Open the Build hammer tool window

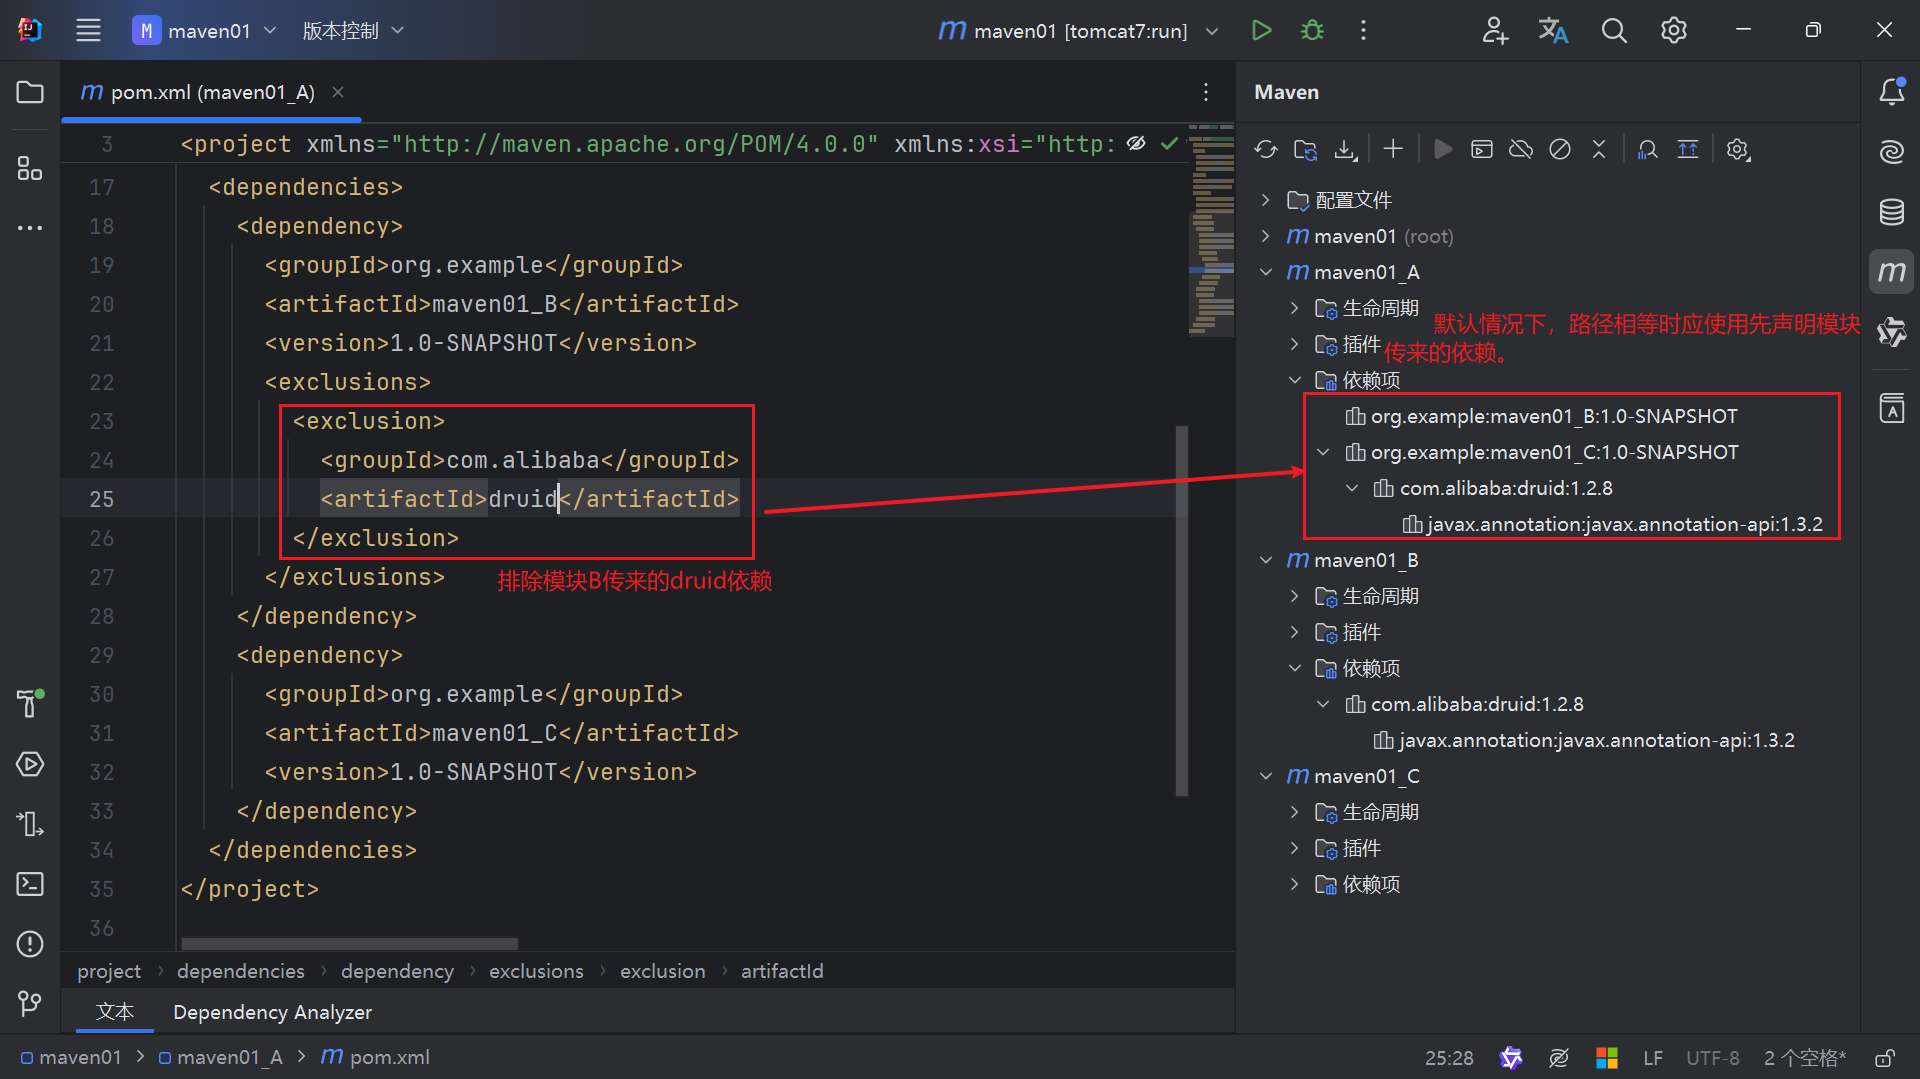[30, 703]
